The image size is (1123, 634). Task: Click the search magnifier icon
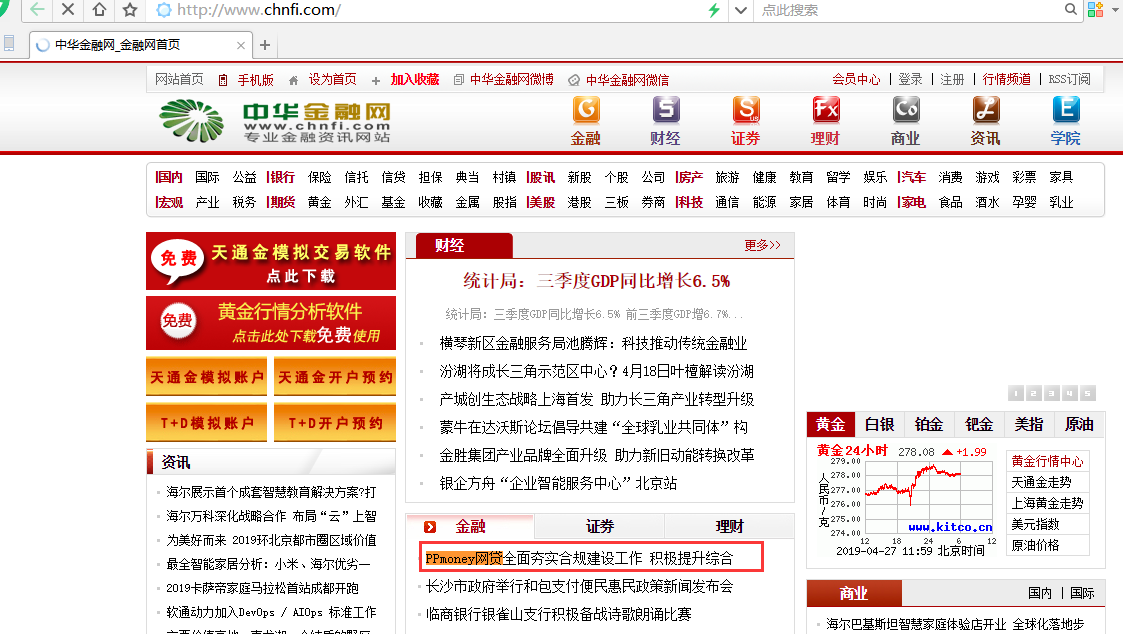click(x=1071, y=9)
